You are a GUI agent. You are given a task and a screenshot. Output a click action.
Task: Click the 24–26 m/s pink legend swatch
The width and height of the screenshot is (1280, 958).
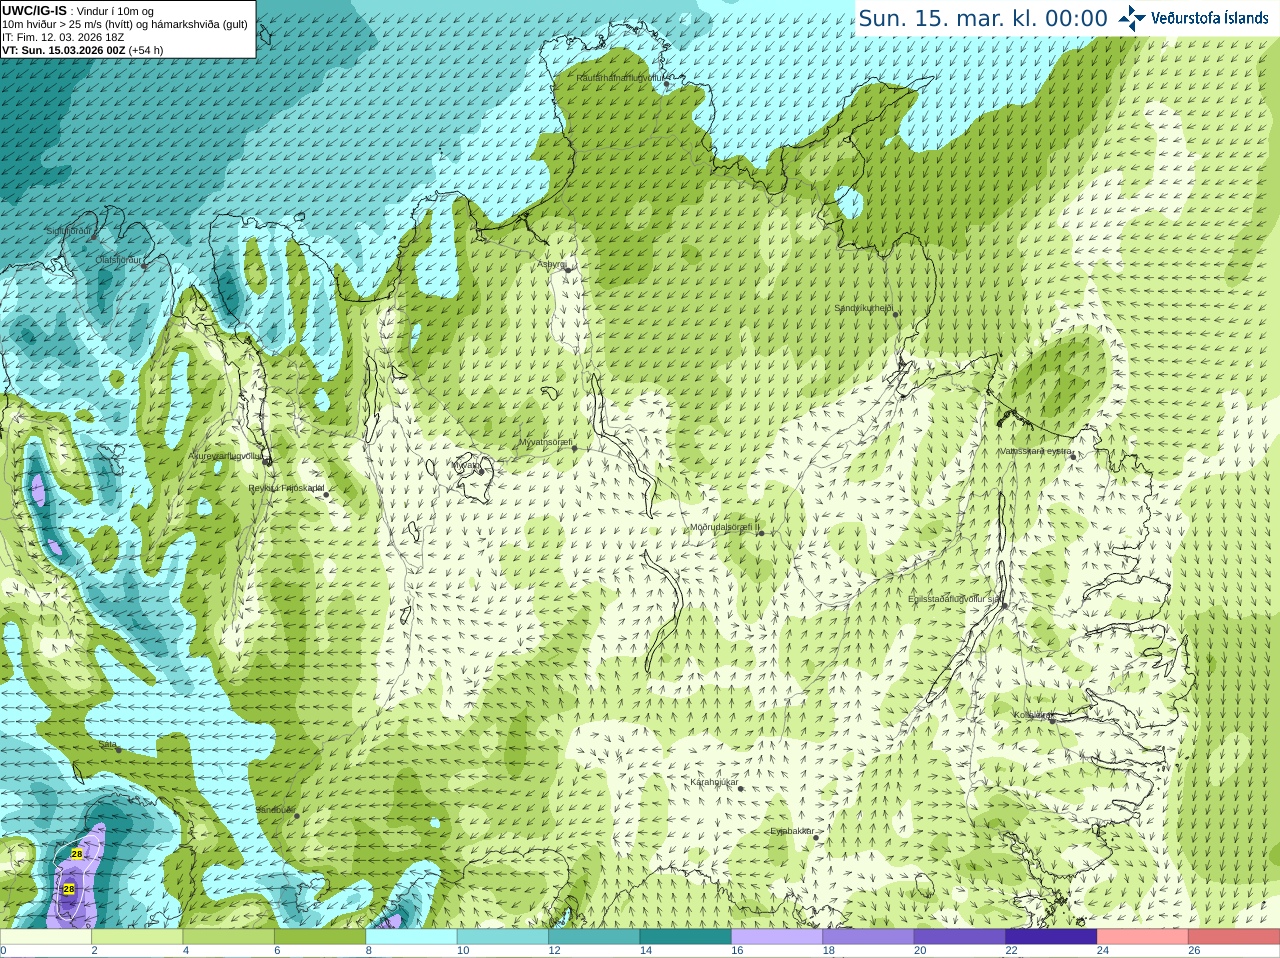pos(1143,937)
